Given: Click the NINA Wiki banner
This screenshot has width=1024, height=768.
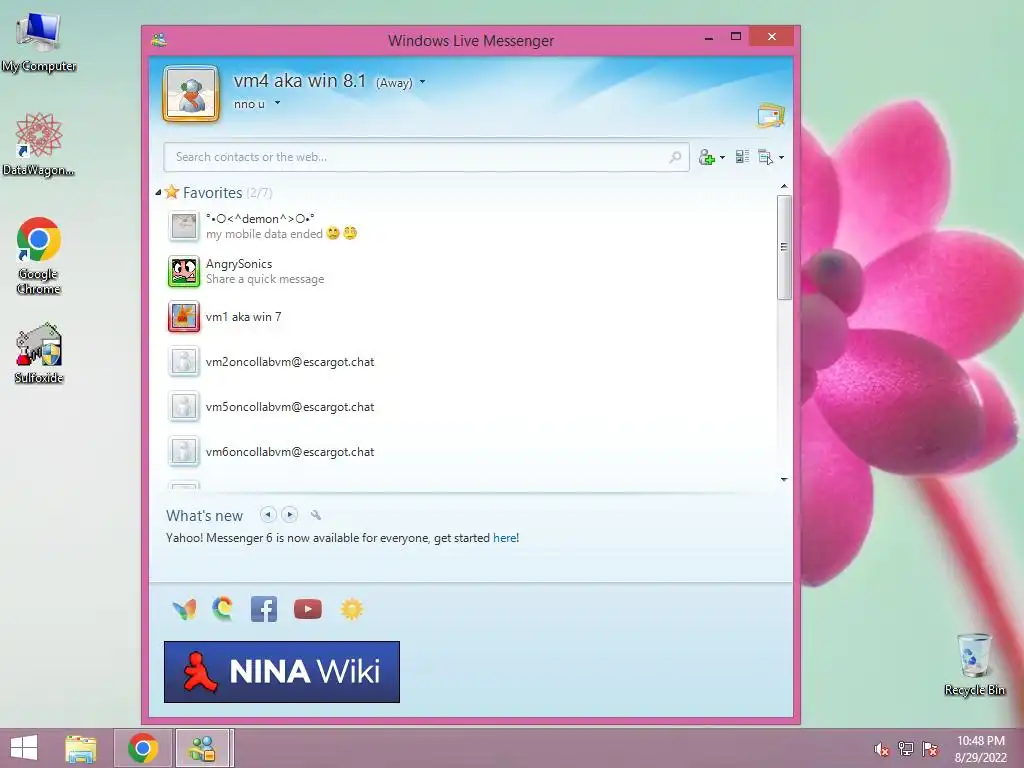Looking at the screenshot, I should point(281,672).
